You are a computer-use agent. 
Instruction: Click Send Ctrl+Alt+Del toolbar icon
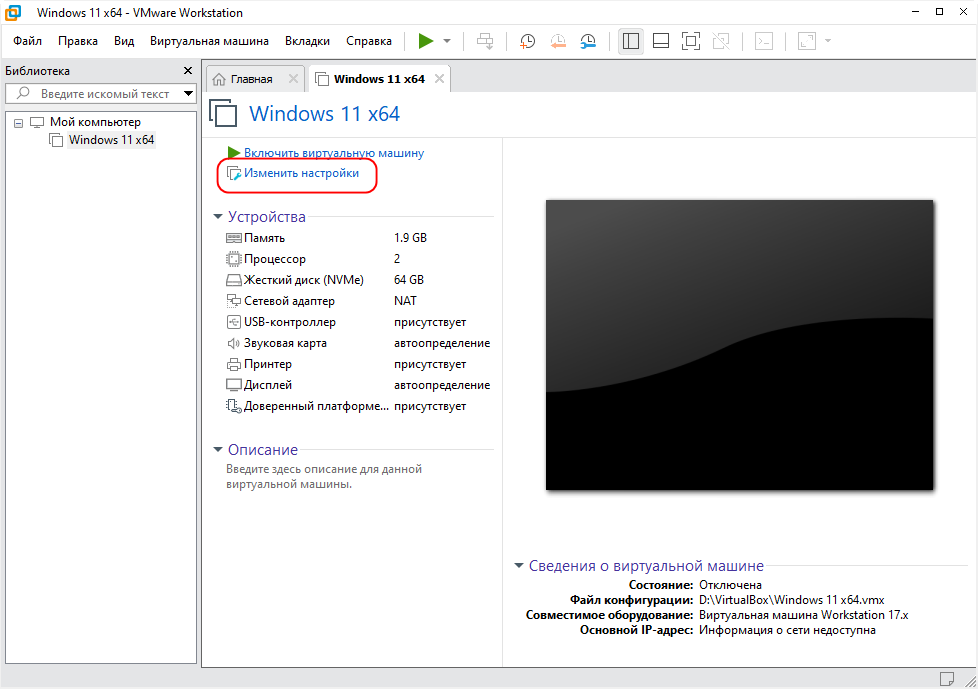point(485,41)
